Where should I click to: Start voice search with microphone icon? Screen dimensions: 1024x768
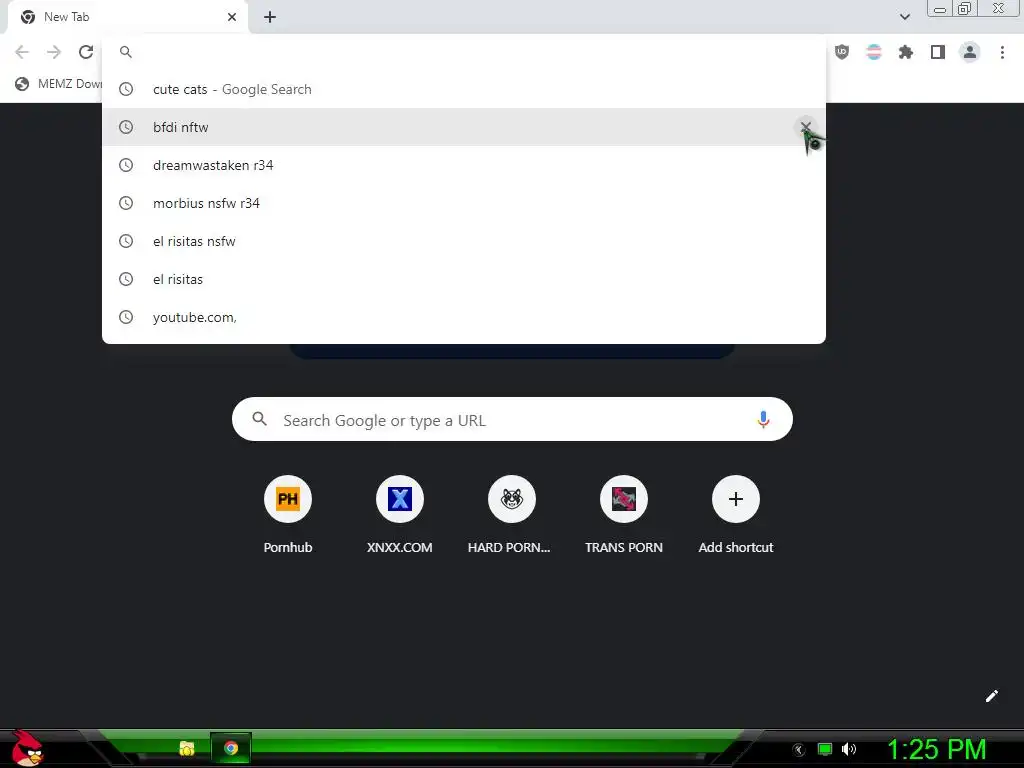763,419
